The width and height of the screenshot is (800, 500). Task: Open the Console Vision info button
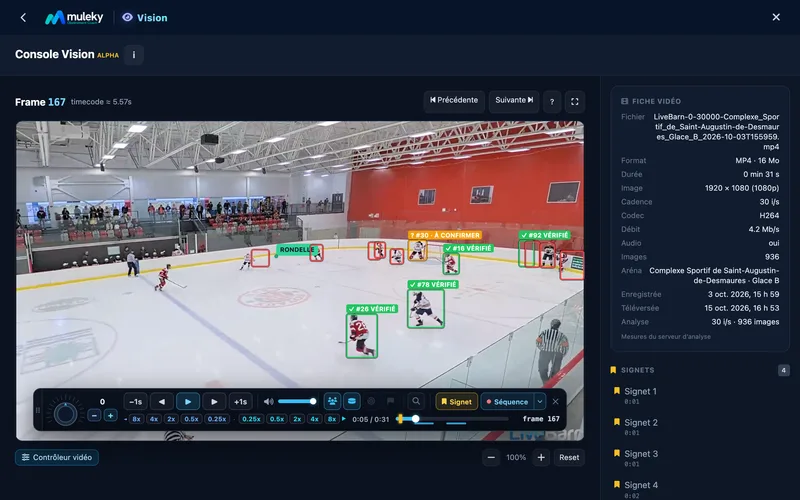point(134,55)
